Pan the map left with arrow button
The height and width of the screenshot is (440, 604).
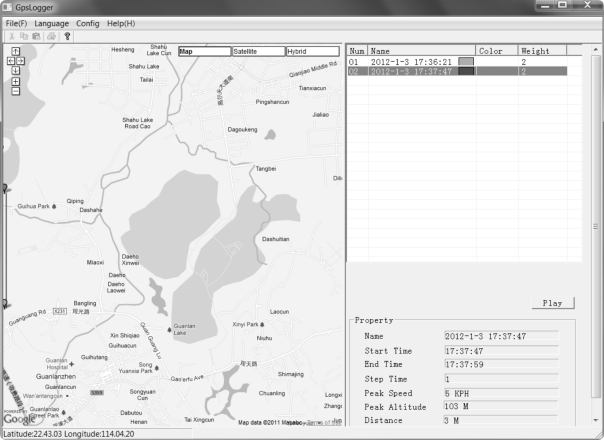point(11,61)
